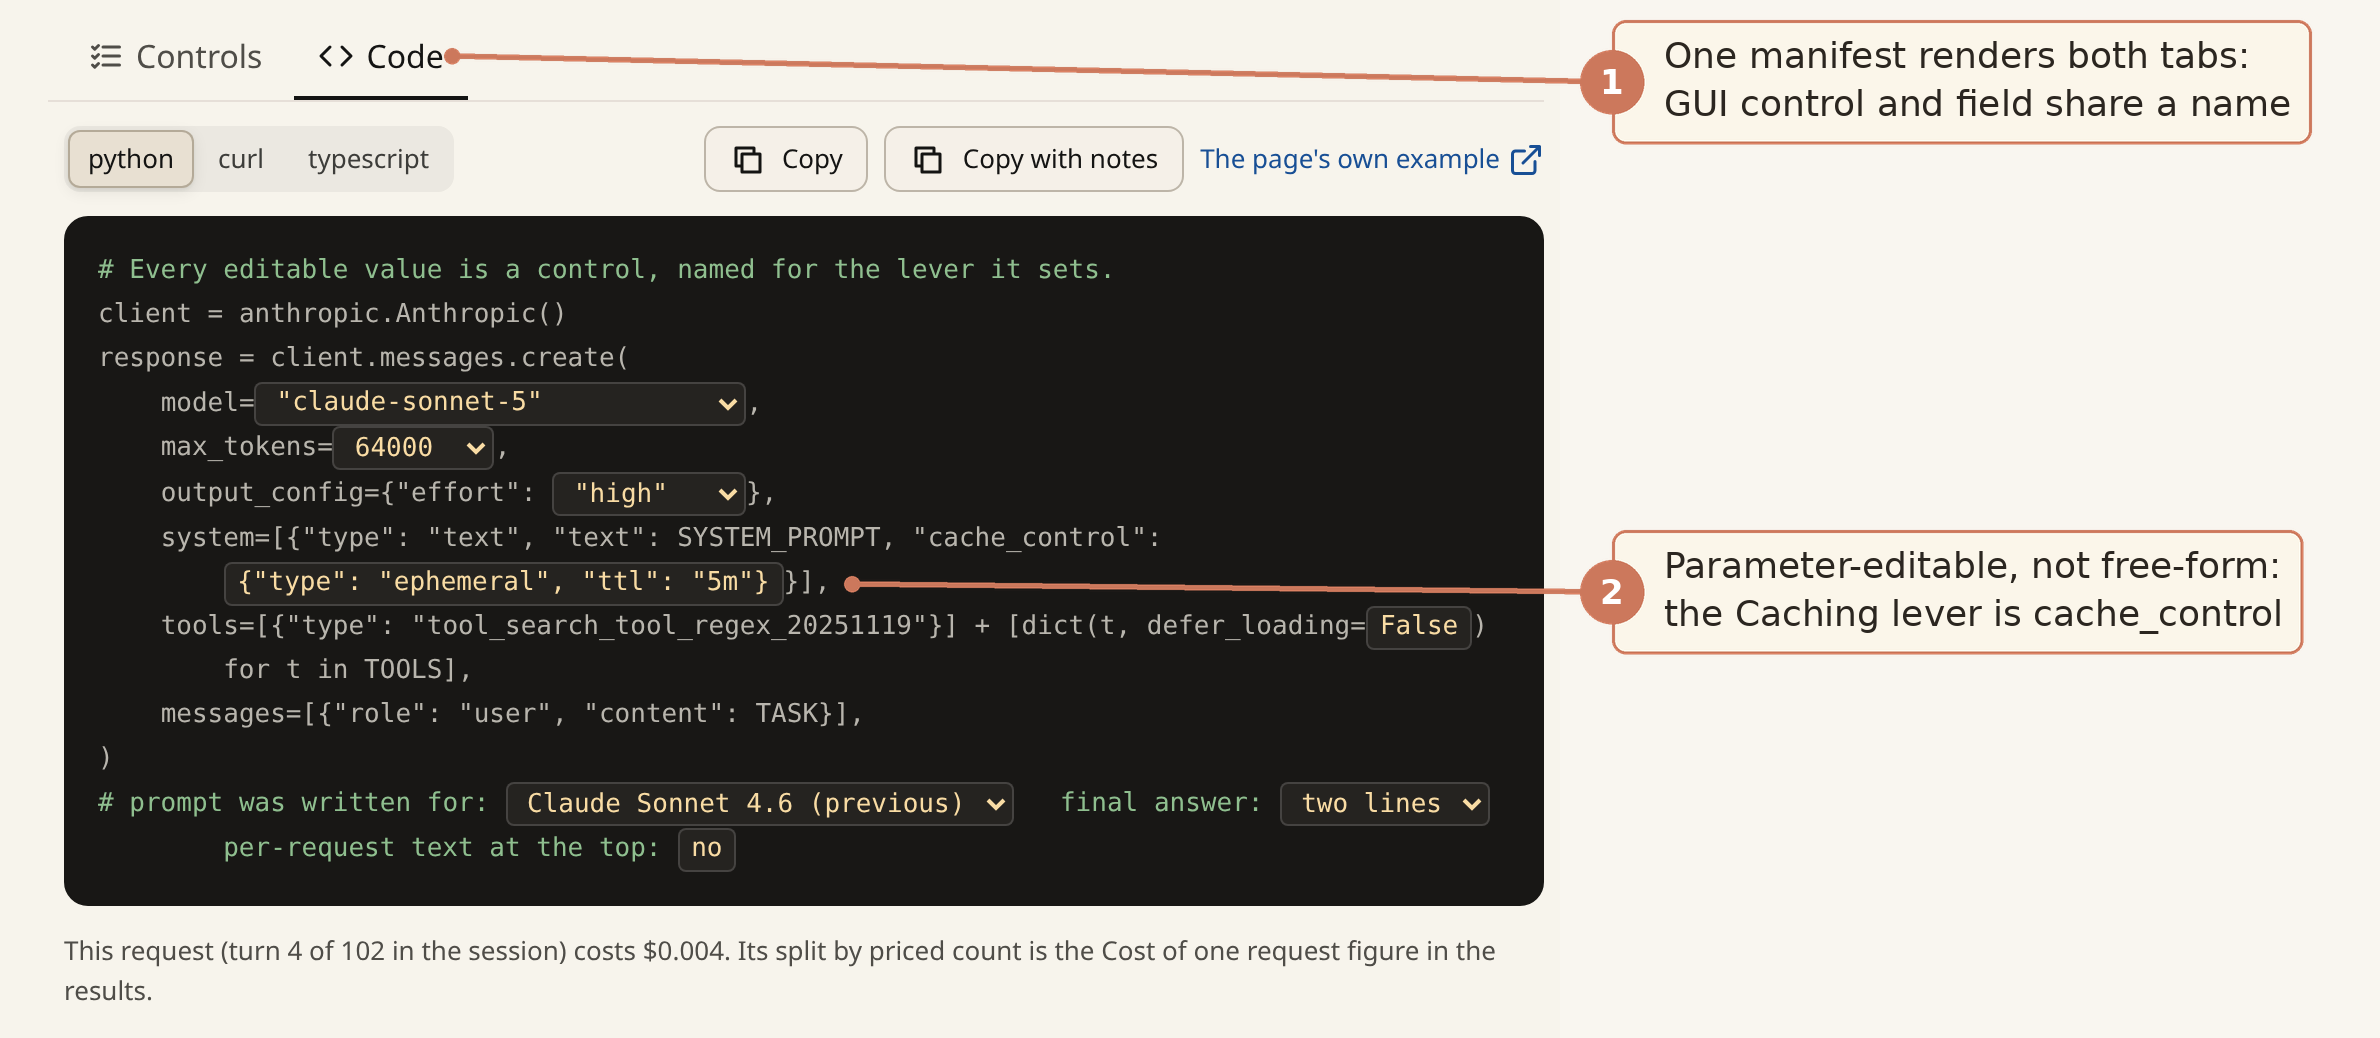Viewport: 2380px width, 1038px height.
Task: Click the cost sentence 'This request (turn 4 of 102'
Action: pos(780,970)
